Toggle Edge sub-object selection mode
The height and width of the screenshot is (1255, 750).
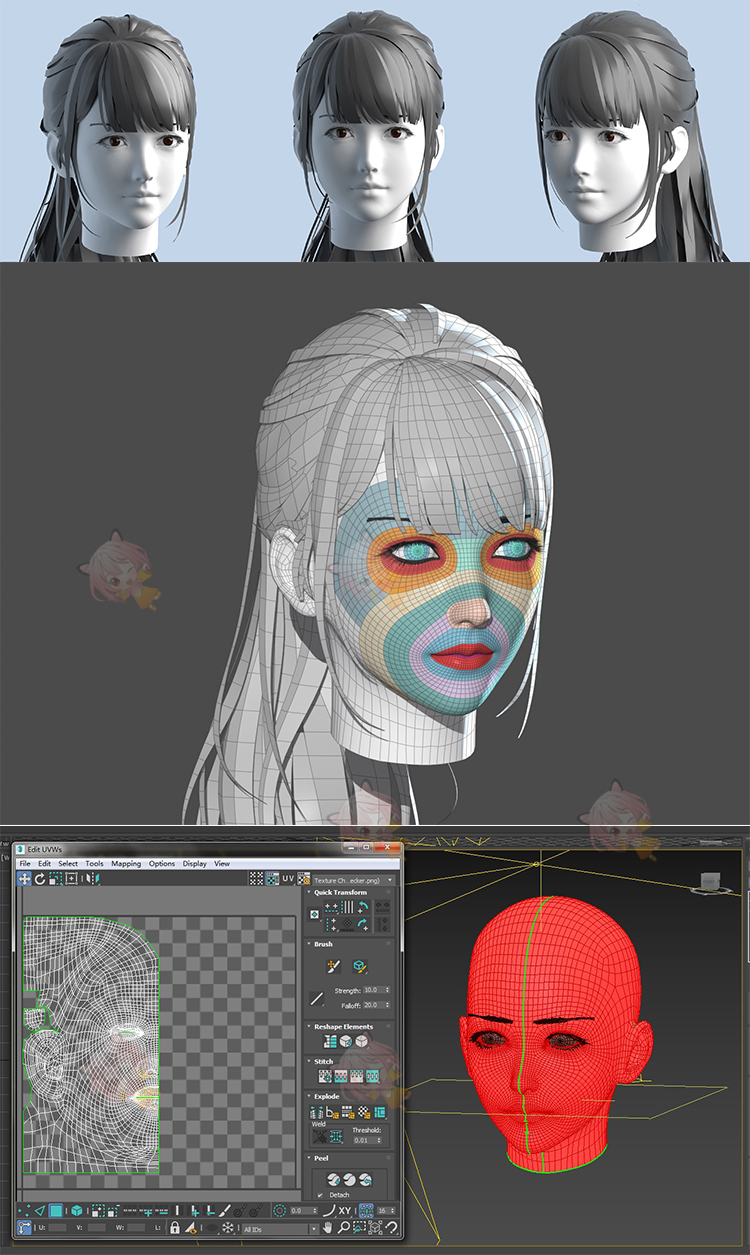click(40, 1210)
